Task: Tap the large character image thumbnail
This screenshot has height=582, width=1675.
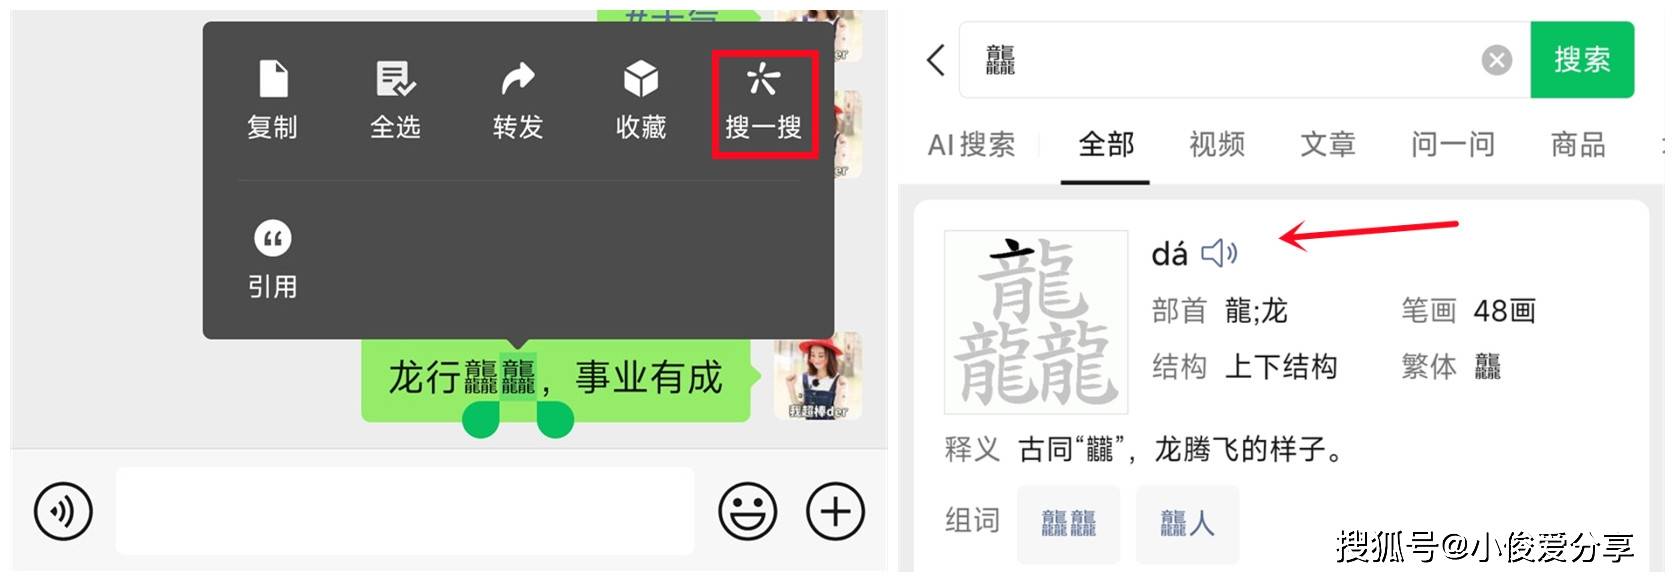Action: pyautogui.click(x=1036, y=322)
